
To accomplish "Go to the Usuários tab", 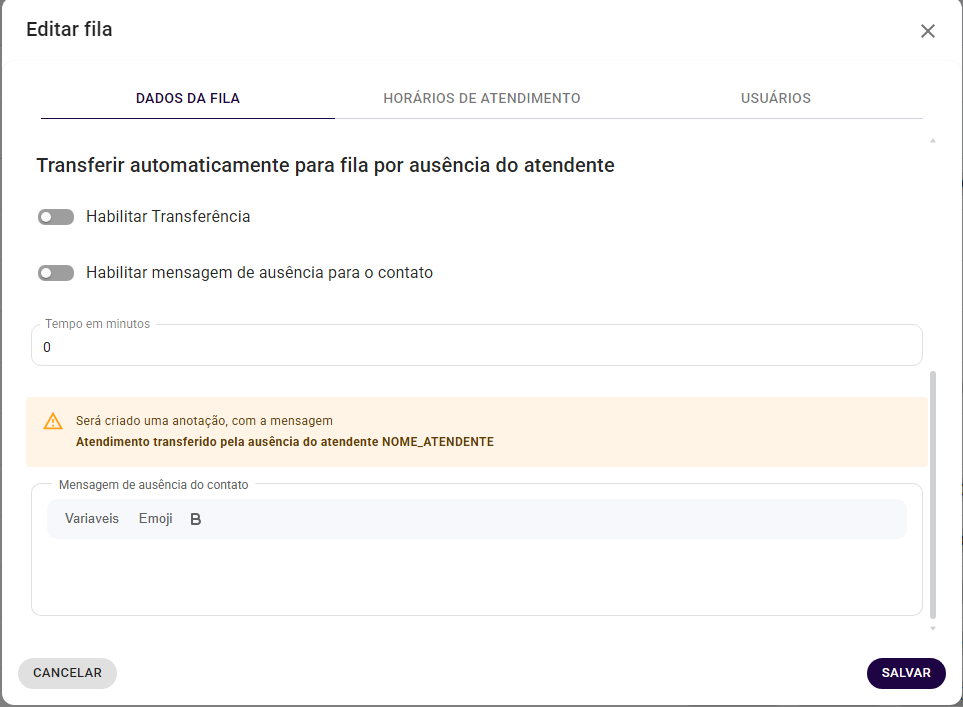I will click(x=775, y=99).
